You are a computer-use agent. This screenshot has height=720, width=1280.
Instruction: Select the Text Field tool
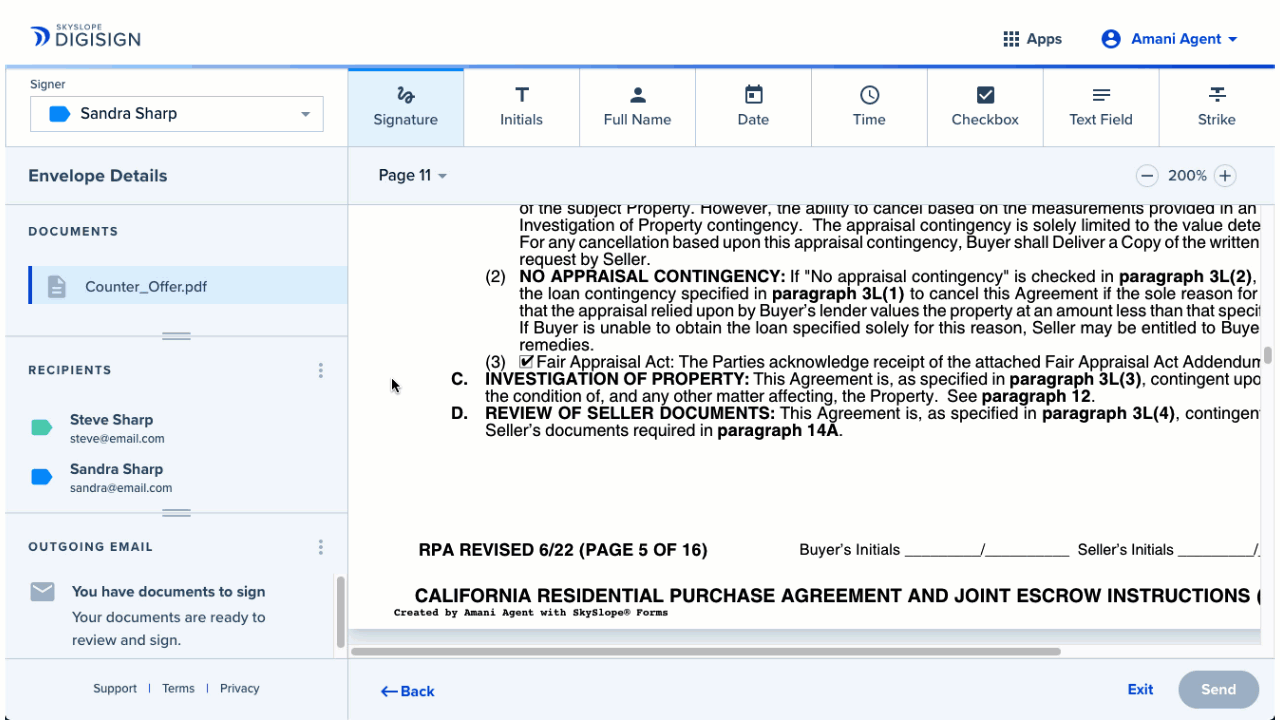coord(1101,107)
